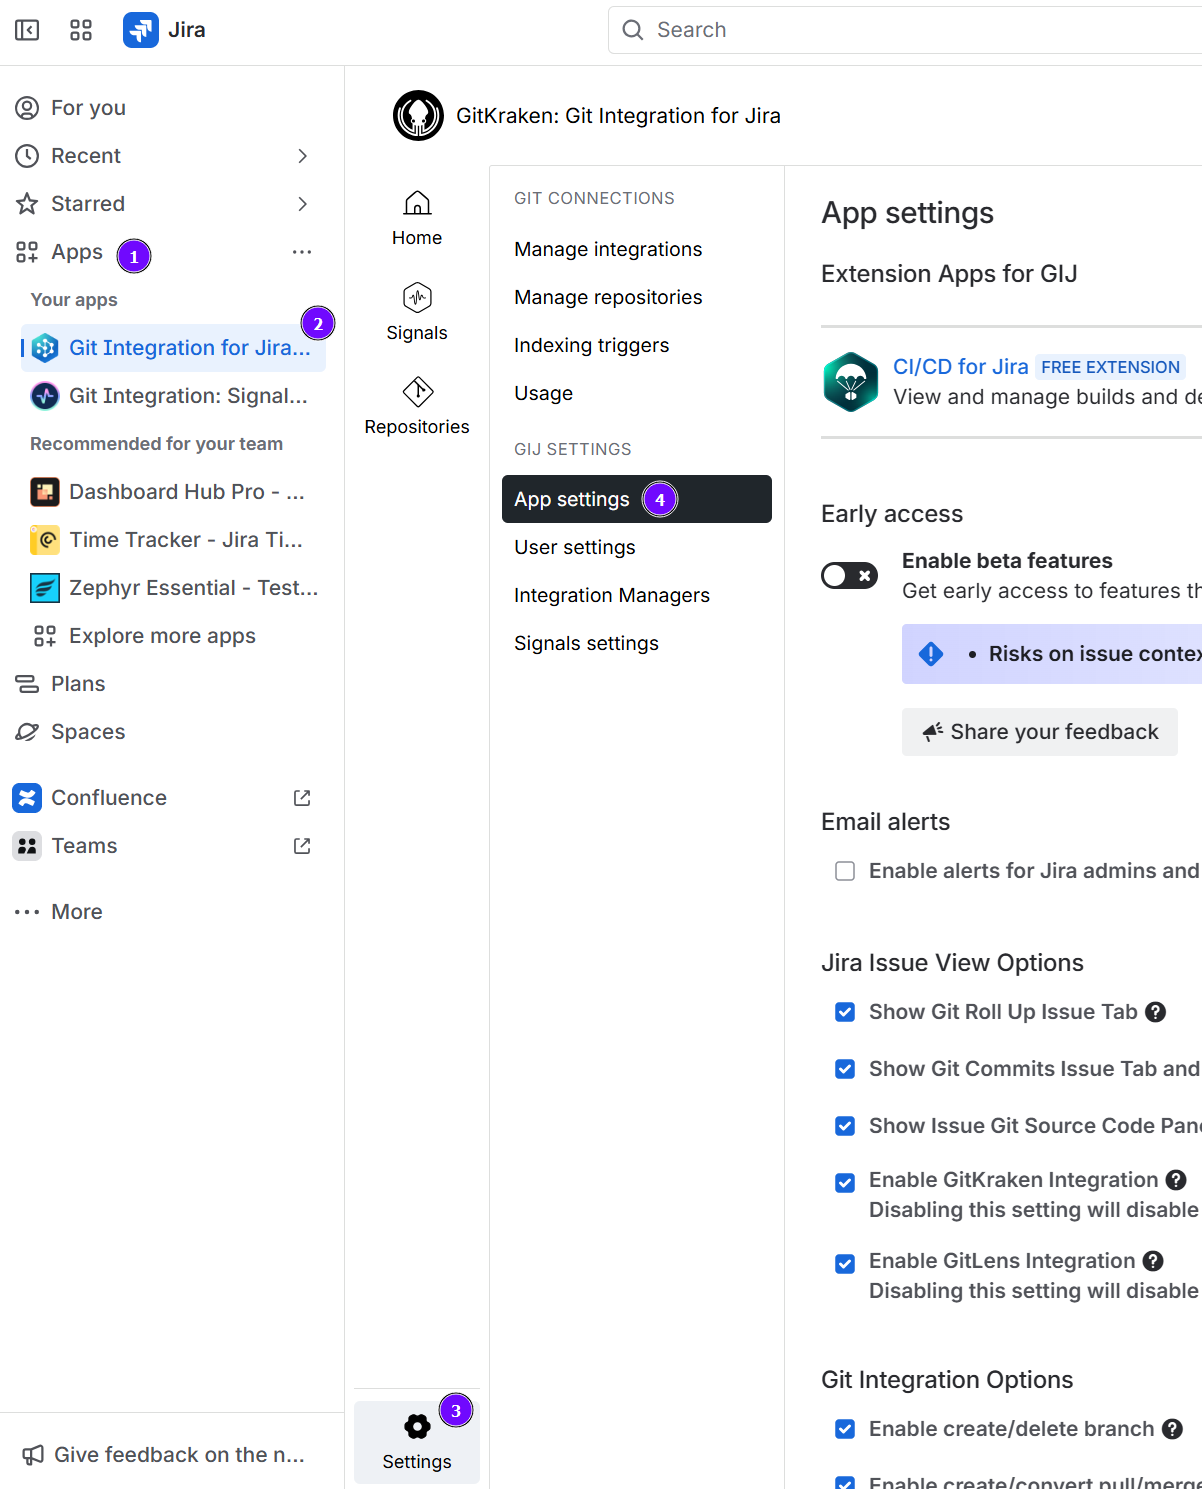The height and width of the screenshot is (1489, 1202).
Task: Collapse the sidebar with the panel icon
Action: pos(27,30)
